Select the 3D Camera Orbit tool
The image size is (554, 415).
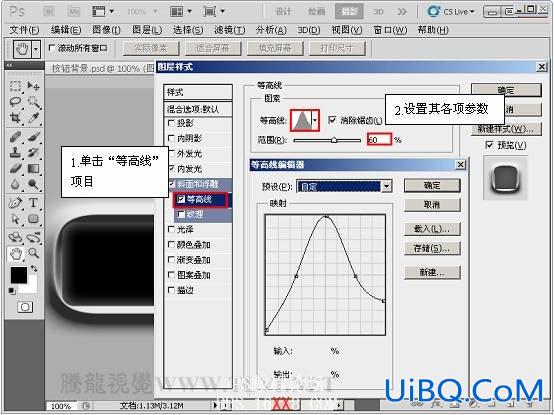pyautogui.click(x=34, y=237)
